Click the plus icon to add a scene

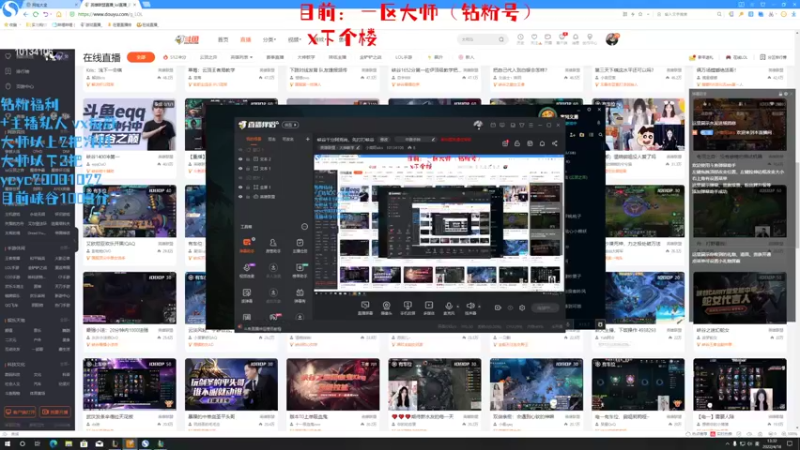pos(308,139)
